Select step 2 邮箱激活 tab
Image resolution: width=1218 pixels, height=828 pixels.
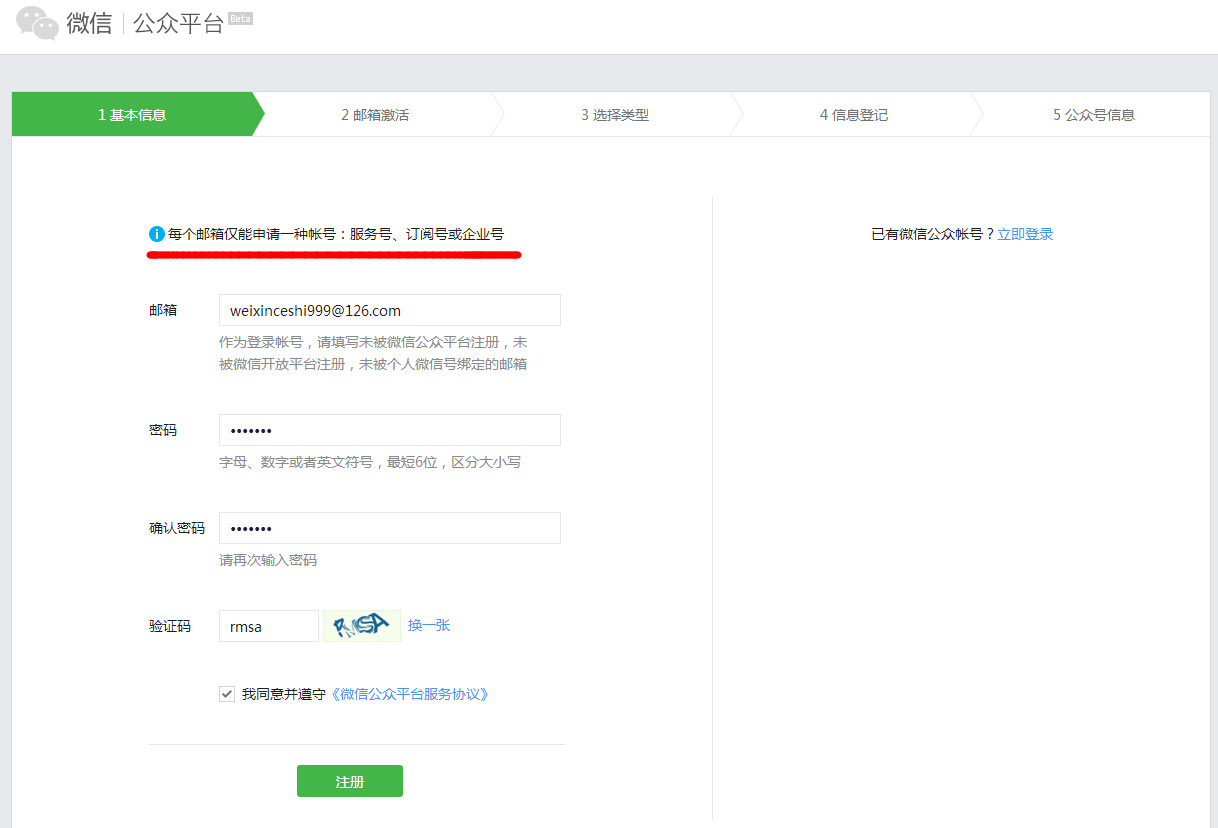click(375, 115)
